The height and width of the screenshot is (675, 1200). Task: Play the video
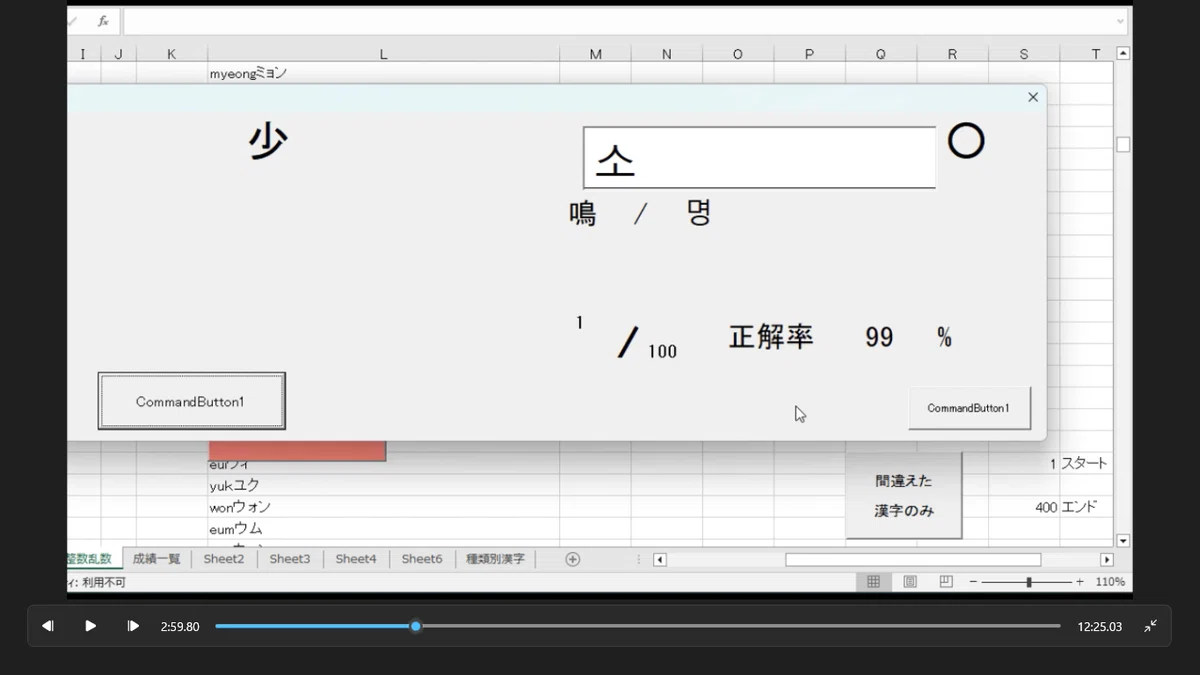click(x=90, y=626)
